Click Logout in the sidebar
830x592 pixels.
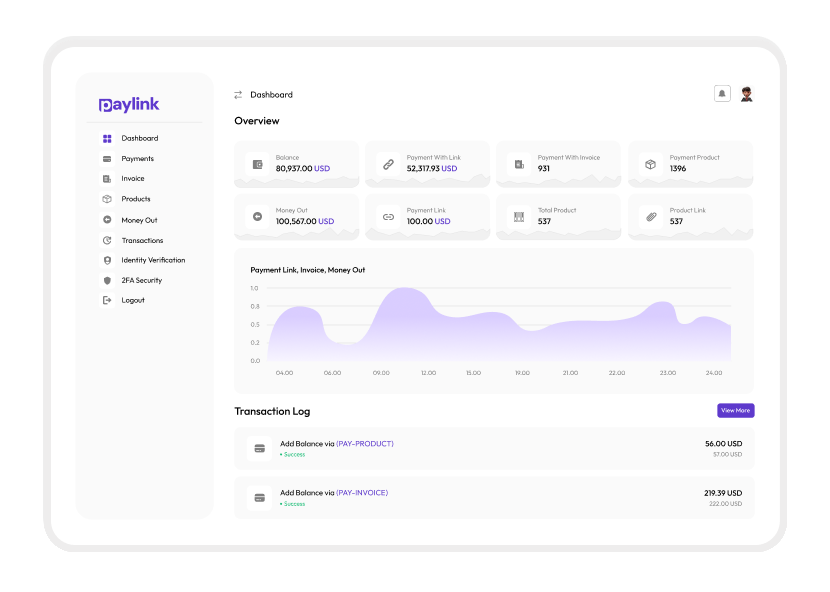132,300
